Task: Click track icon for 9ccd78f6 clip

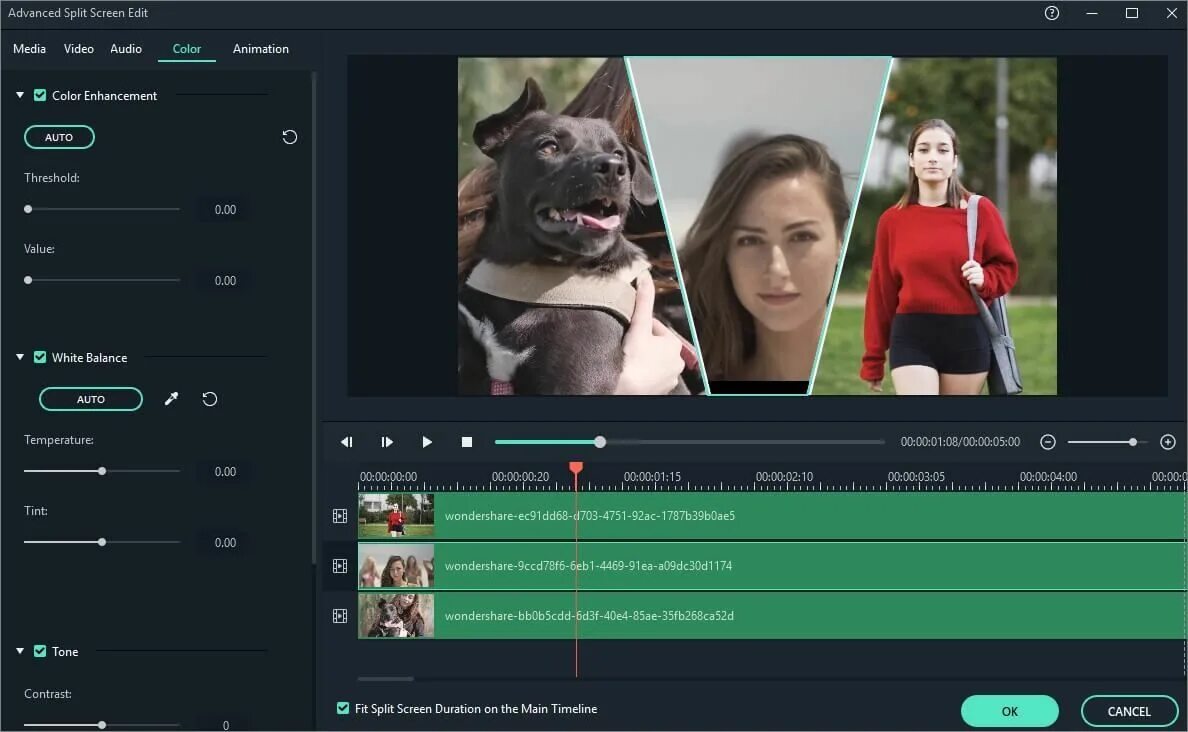Action: (340, 566)
